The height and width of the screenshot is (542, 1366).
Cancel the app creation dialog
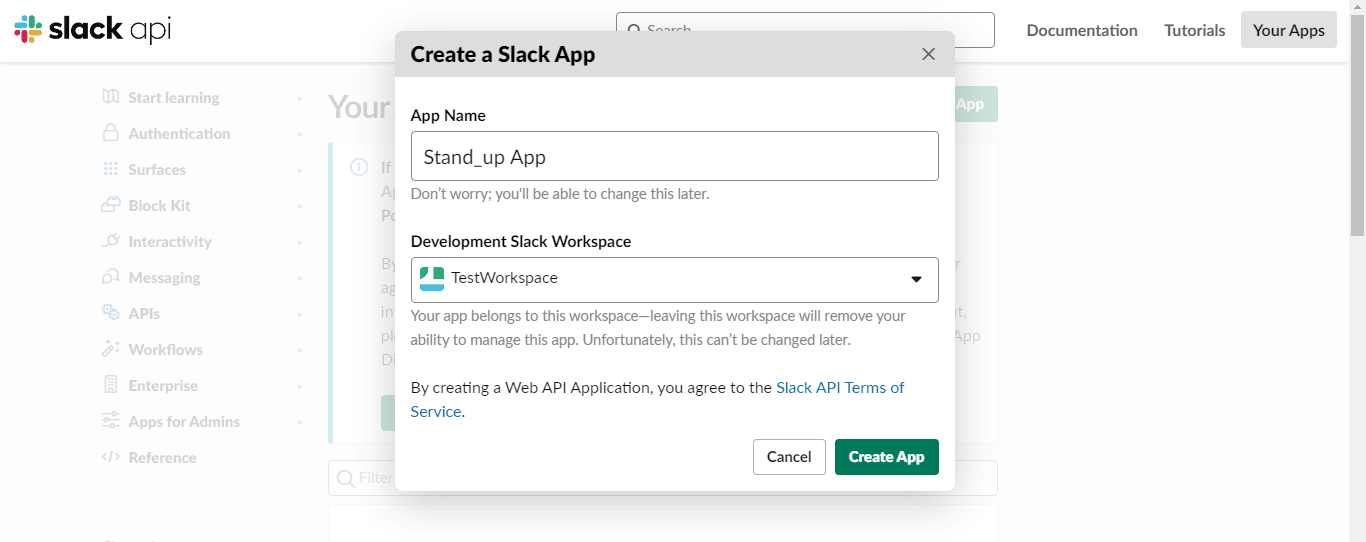tap(788, 457)
